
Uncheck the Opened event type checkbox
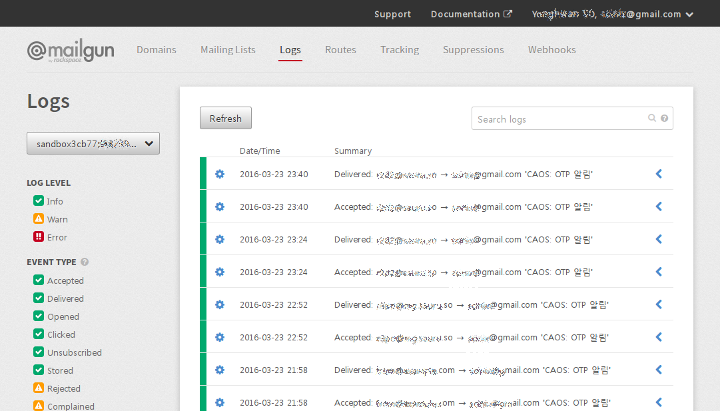tap(38, 317)
